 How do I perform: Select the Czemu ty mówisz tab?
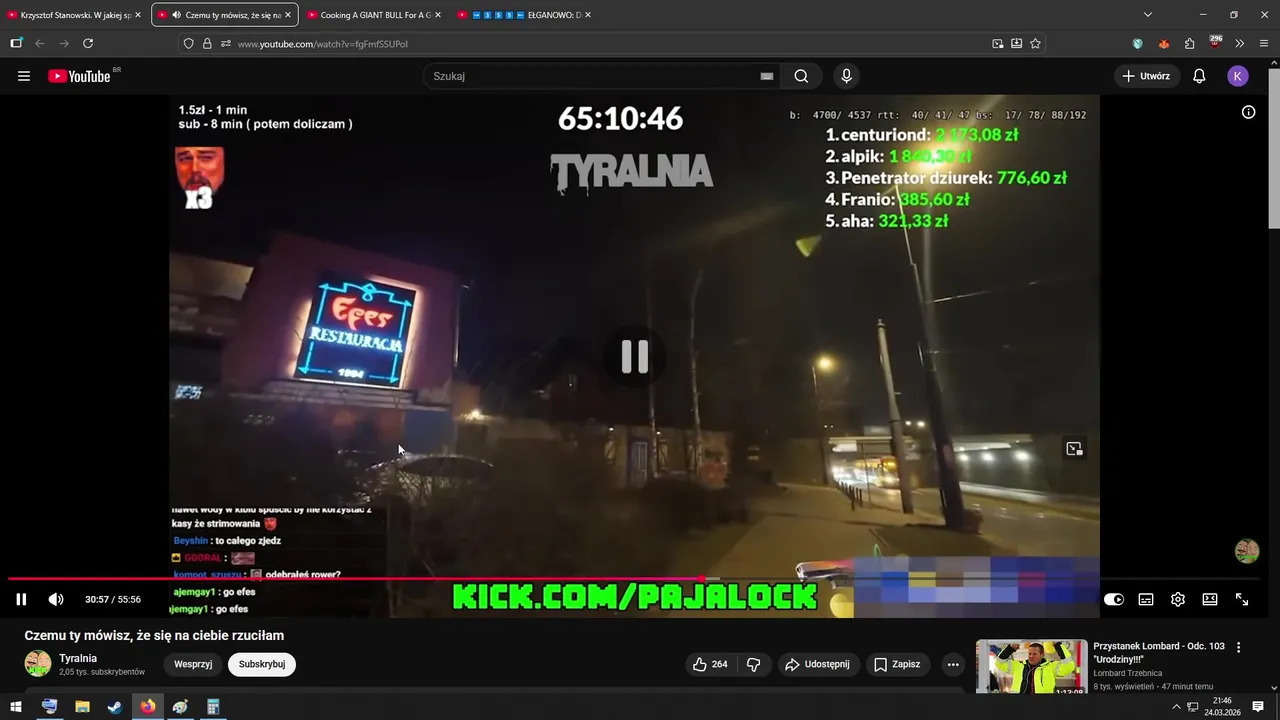225,15
